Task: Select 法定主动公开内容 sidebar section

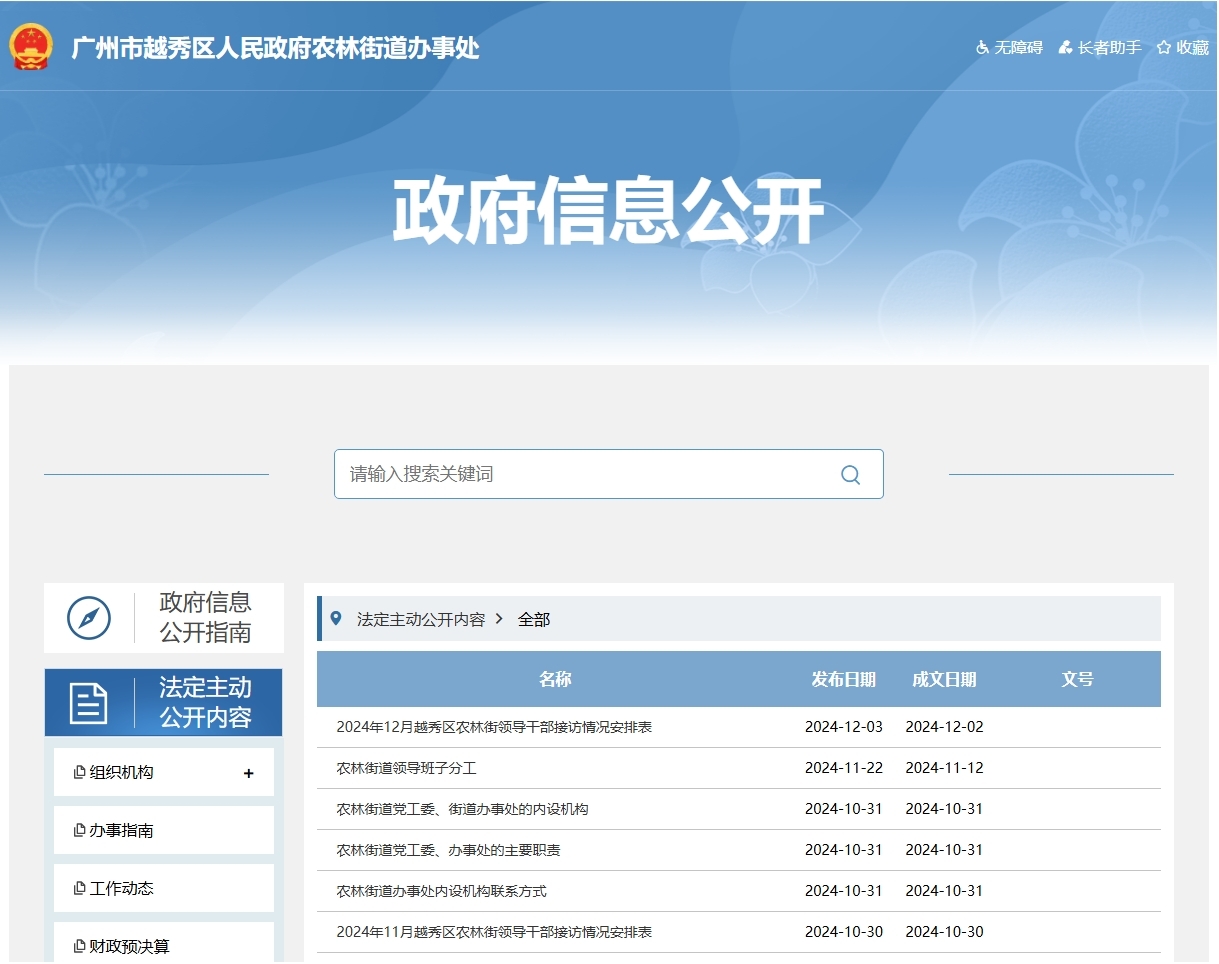Action: [164, 703]
